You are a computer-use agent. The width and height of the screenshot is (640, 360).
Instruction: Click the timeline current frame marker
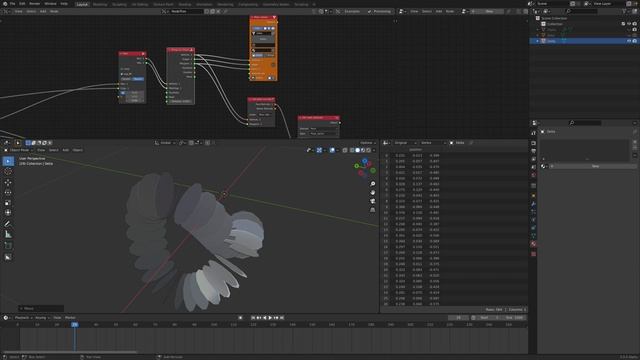pyautogui.click(x=75, y=325)
